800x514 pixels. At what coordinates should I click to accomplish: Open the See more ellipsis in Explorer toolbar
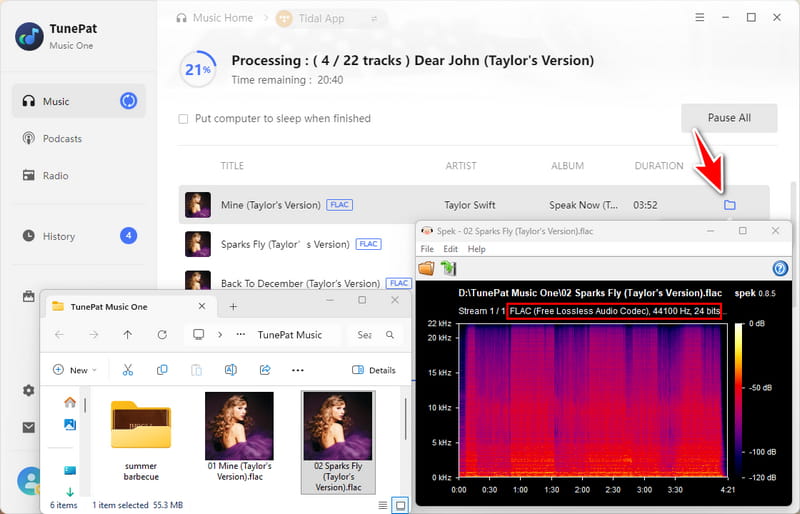pyautogui.click(x=298, y=370)
